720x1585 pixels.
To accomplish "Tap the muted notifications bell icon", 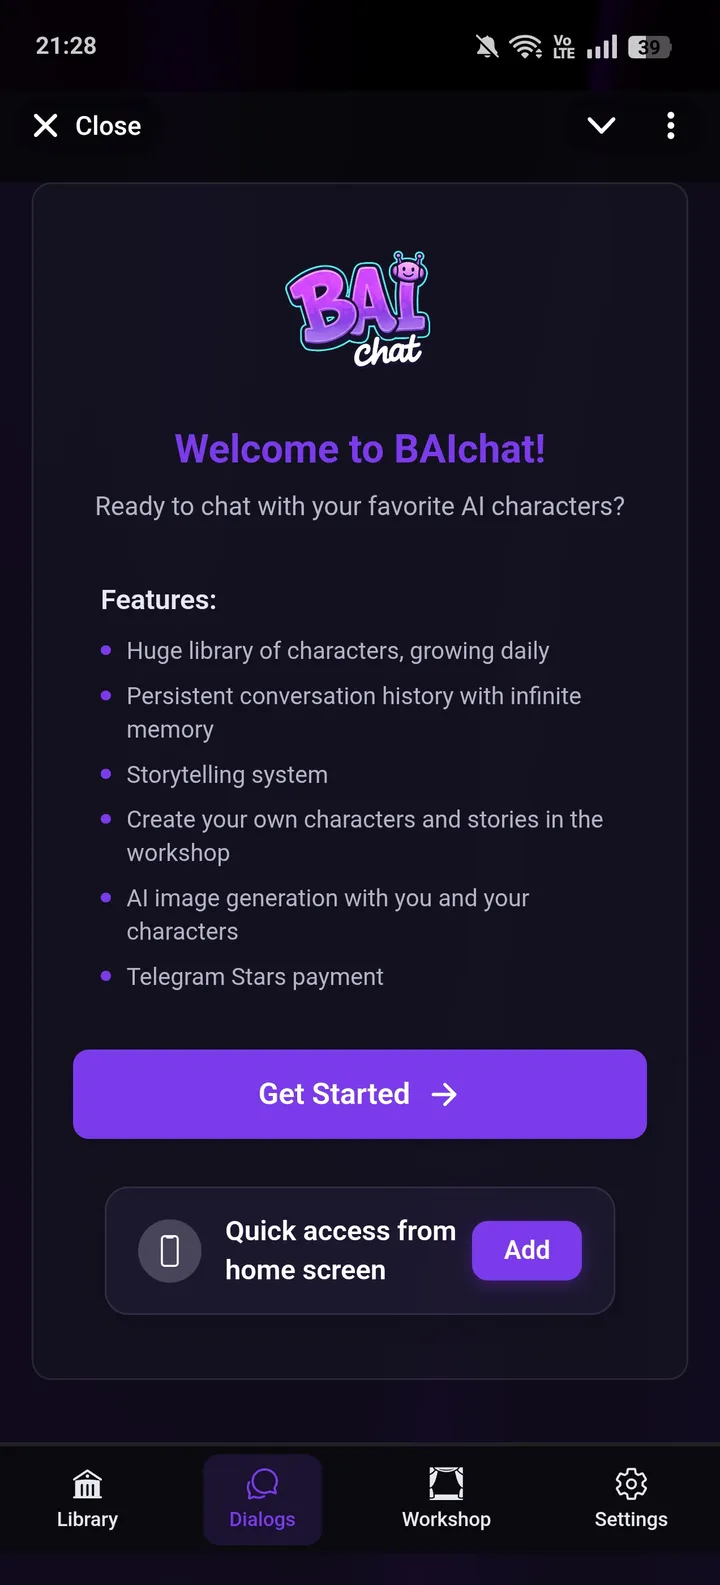I will pos(487,45).
